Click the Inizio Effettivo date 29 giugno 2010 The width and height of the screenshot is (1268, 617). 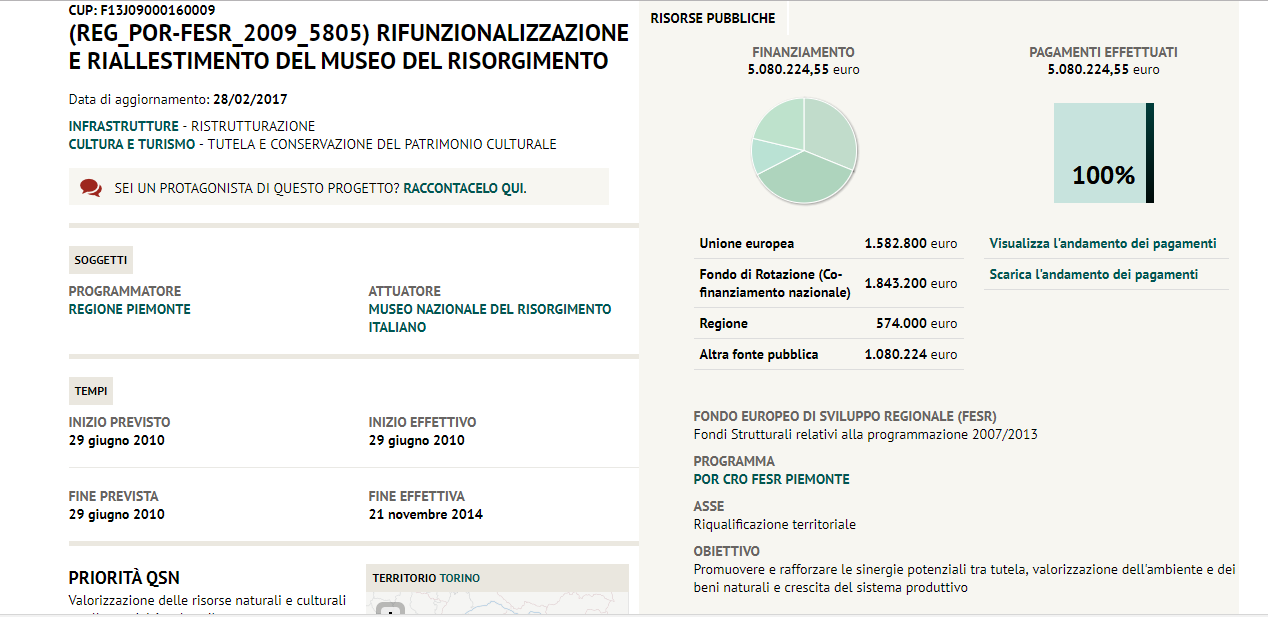(x=417, y=440)
